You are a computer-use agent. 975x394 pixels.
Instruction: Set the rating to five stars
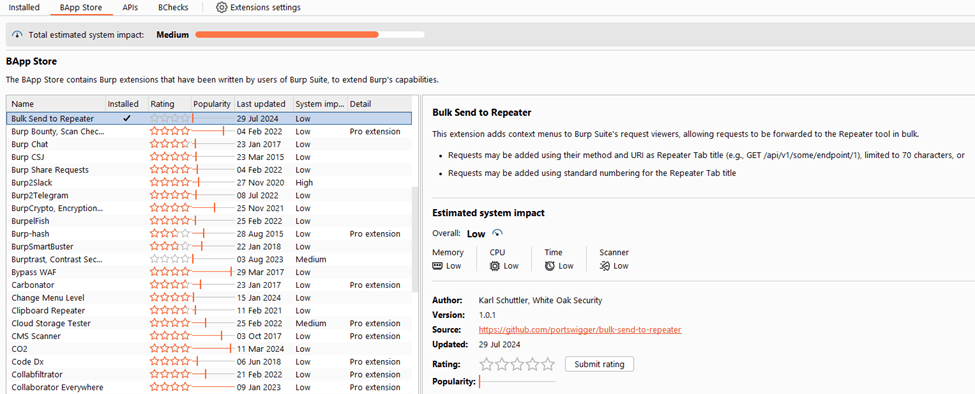[x=548, y=364]
